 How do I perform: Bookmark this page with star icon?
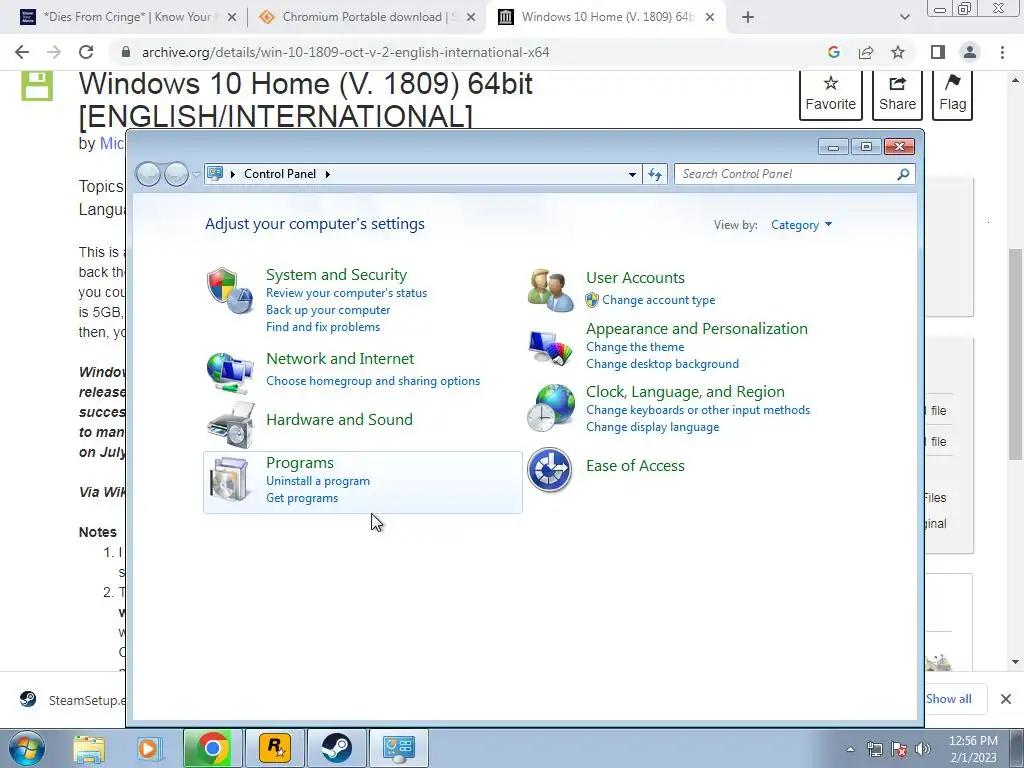point(898,52)
